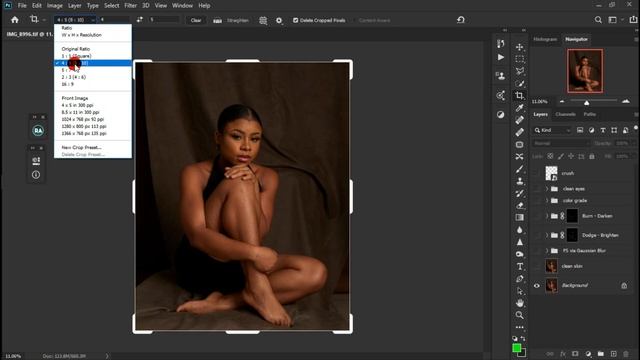Open the Filter menu
The image size is (640, 360).
pos(130,6)
